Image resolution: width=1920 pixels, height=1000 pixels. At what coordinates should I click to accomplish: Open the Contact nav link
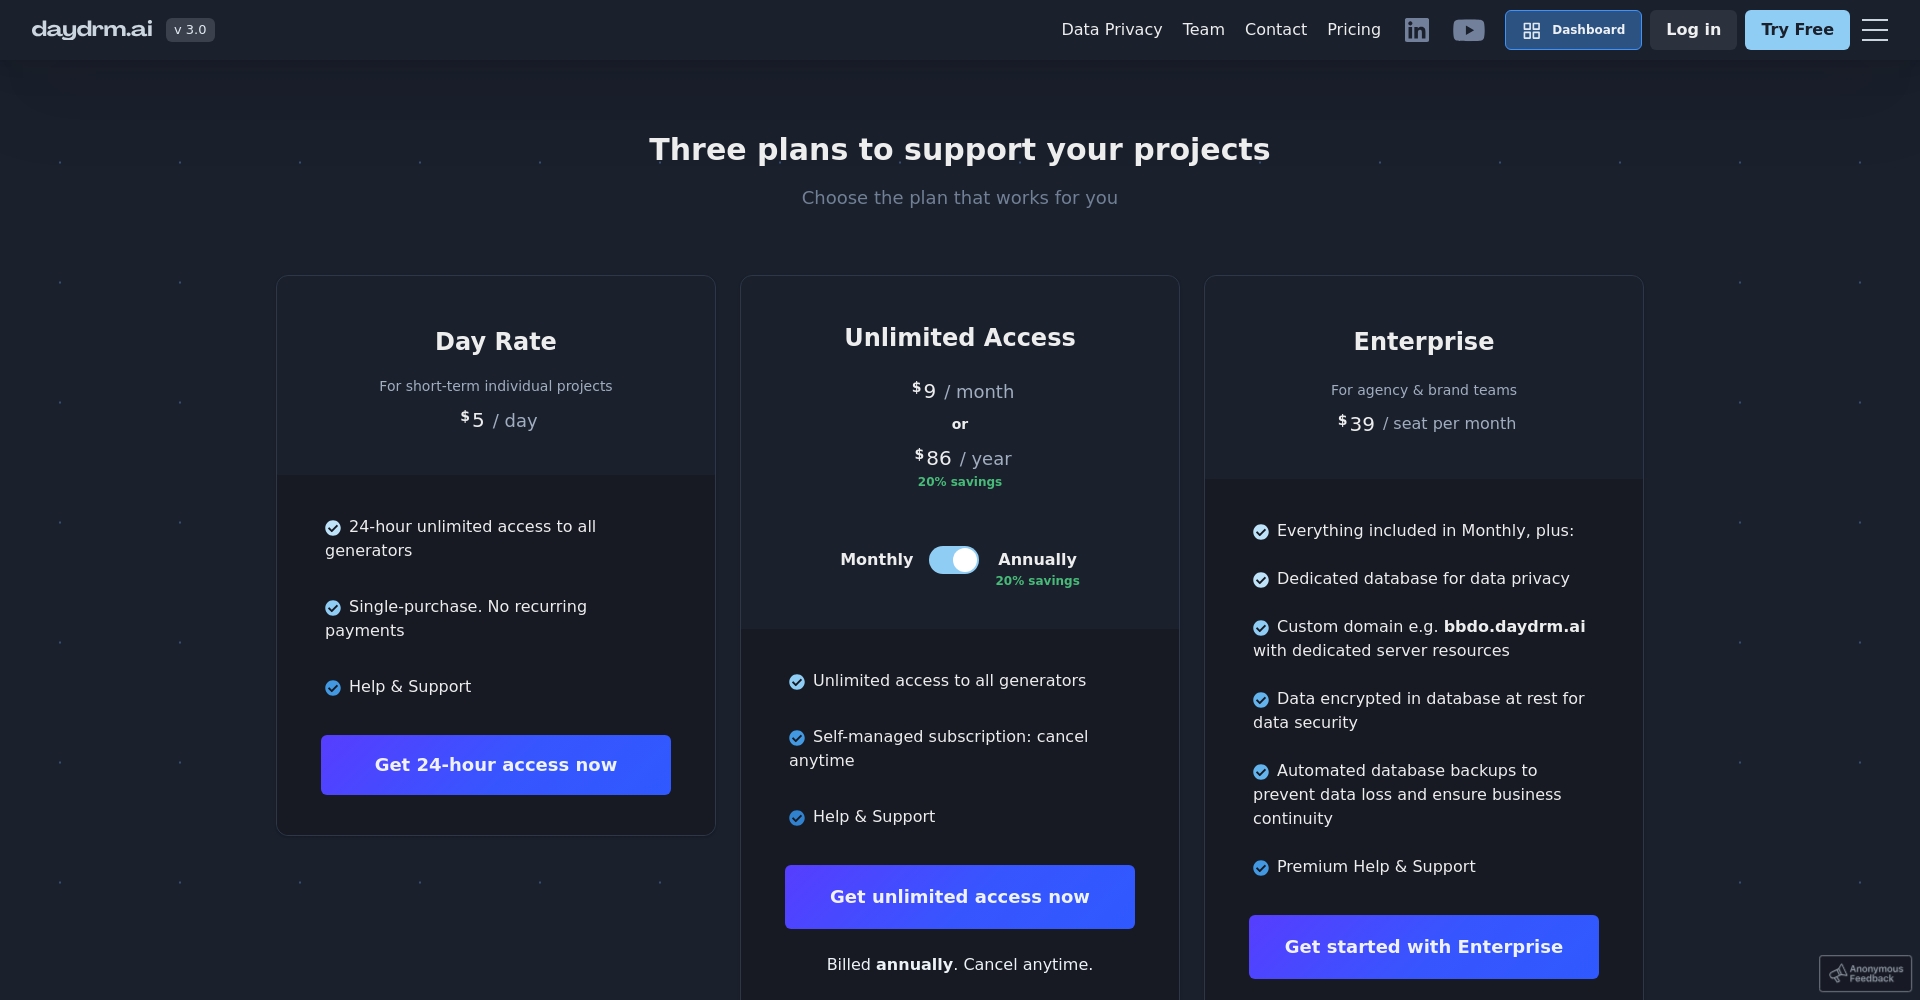[1275, 30]
